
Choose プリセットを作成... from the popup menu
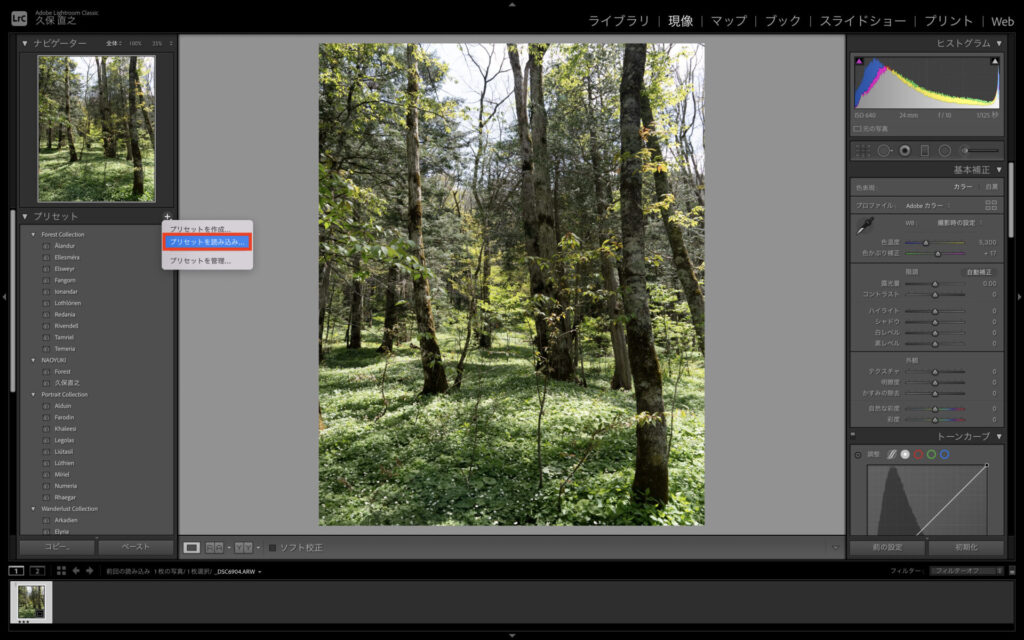[x=200, y=229]
